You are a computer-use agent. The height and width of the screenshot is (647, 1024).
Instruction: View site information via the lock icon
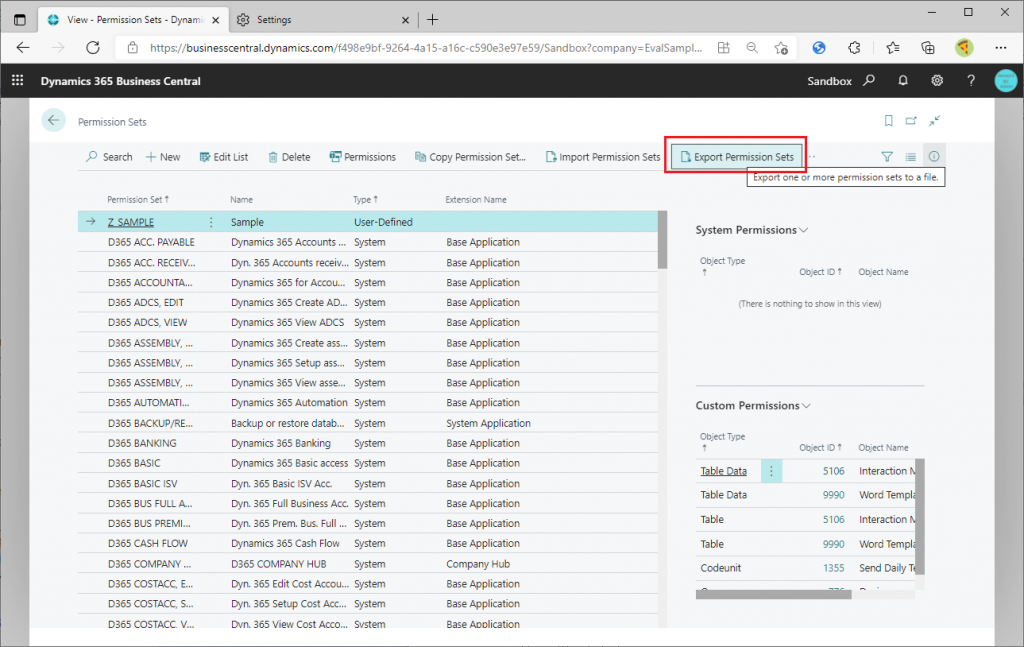click(133, 47)
